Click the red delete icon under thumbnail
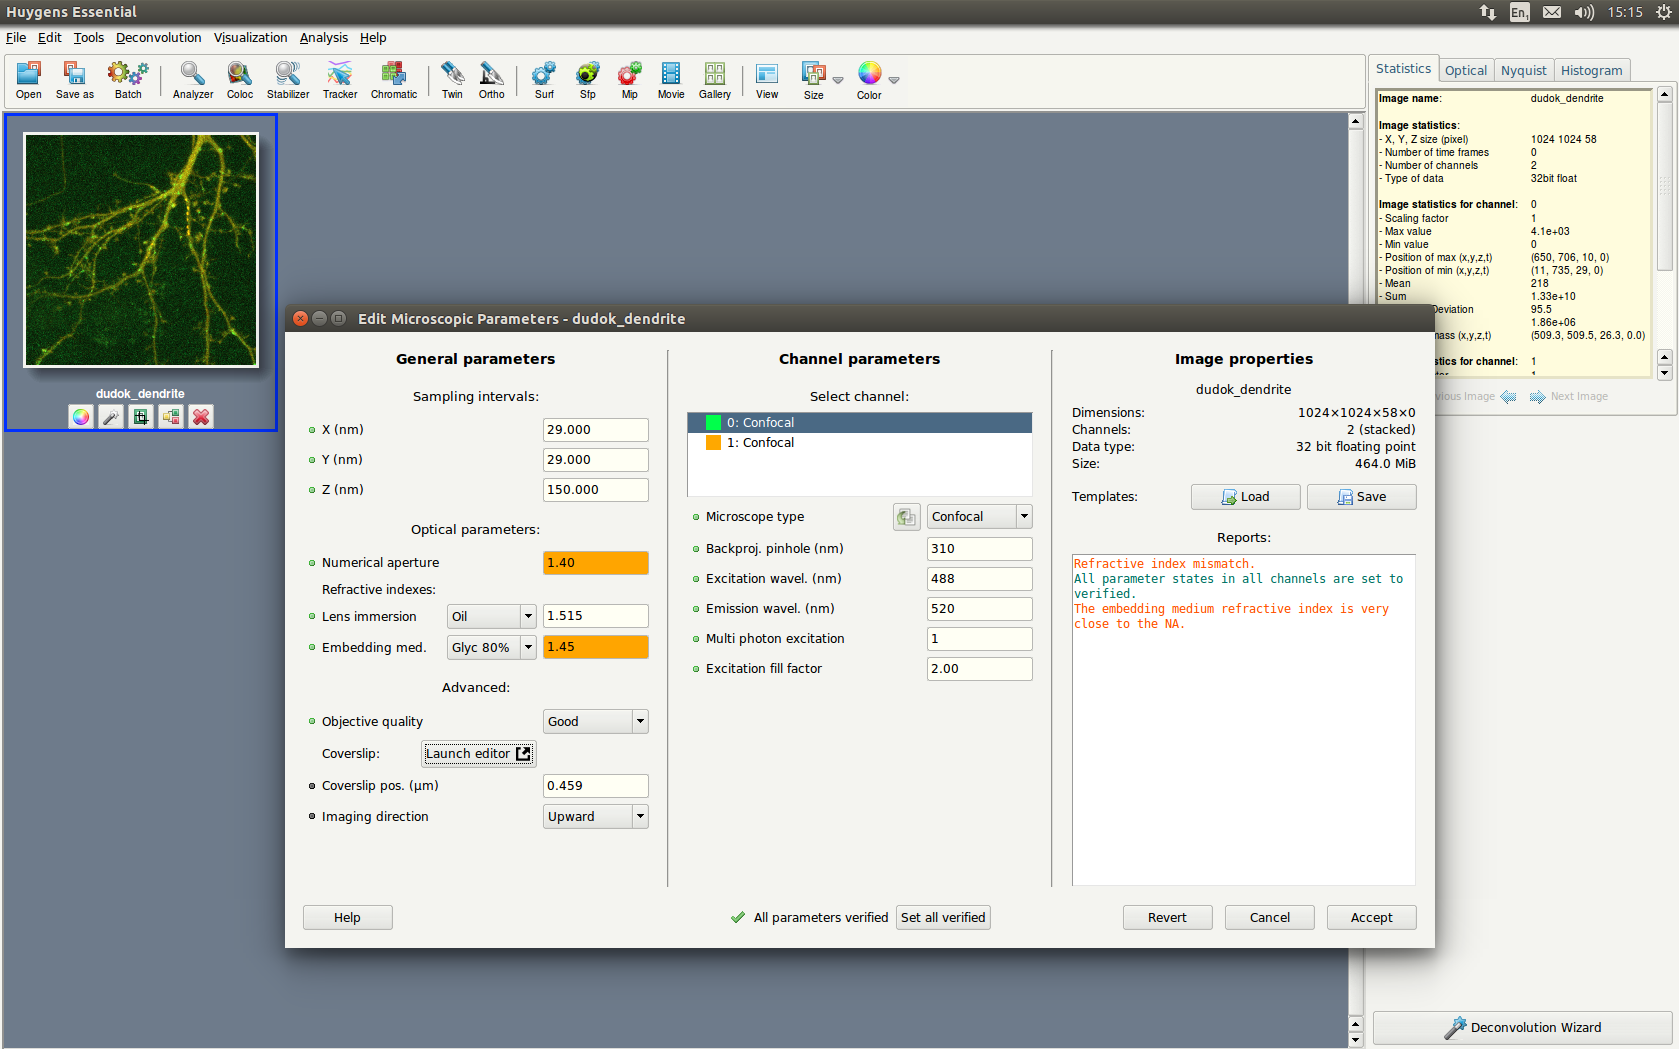 pyautogui.click(x=201, y=417)
